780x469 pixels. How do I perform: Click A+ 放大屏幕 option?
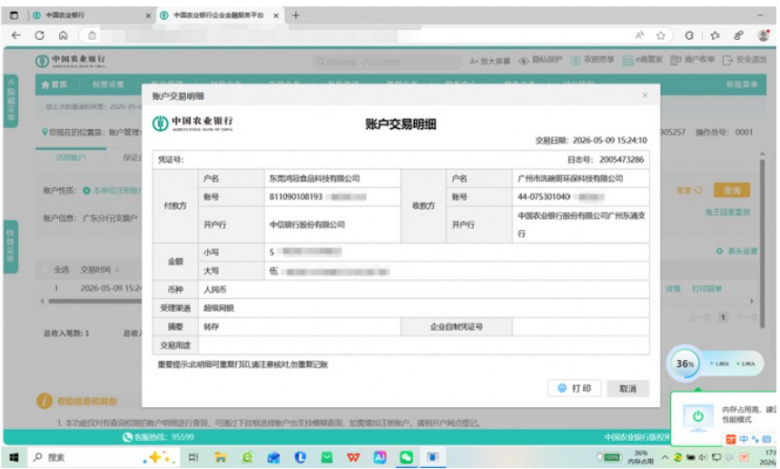(x=490, y=61)
